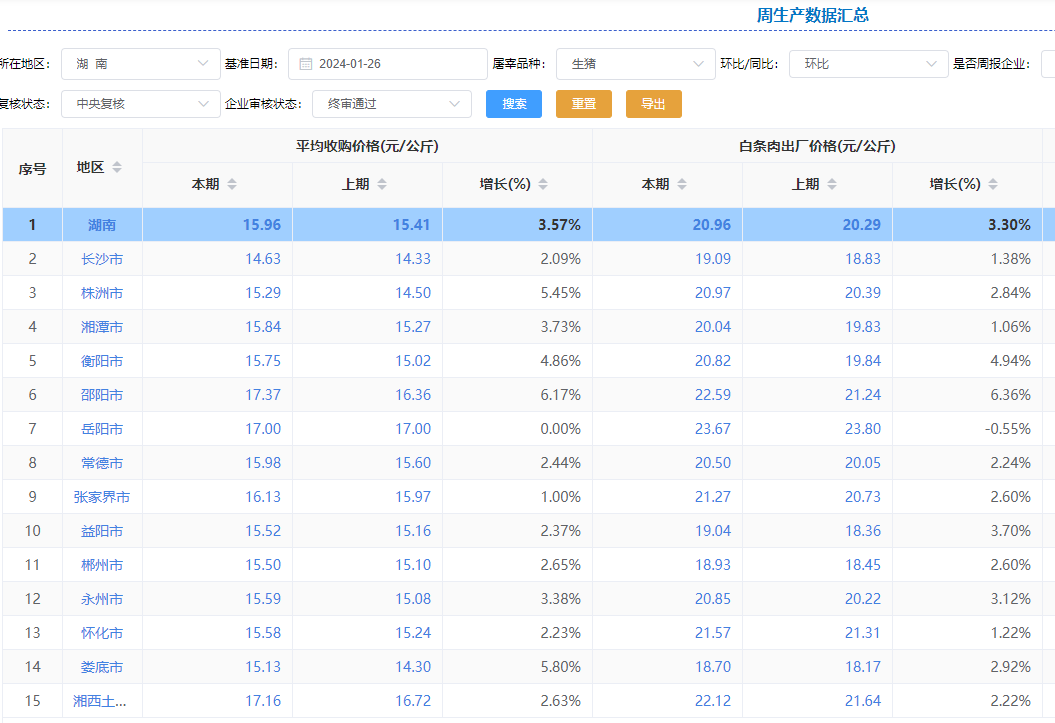
Task: Sort 平均收购价格 by the 本期 sort icon
Action: (x=232, y=184)
